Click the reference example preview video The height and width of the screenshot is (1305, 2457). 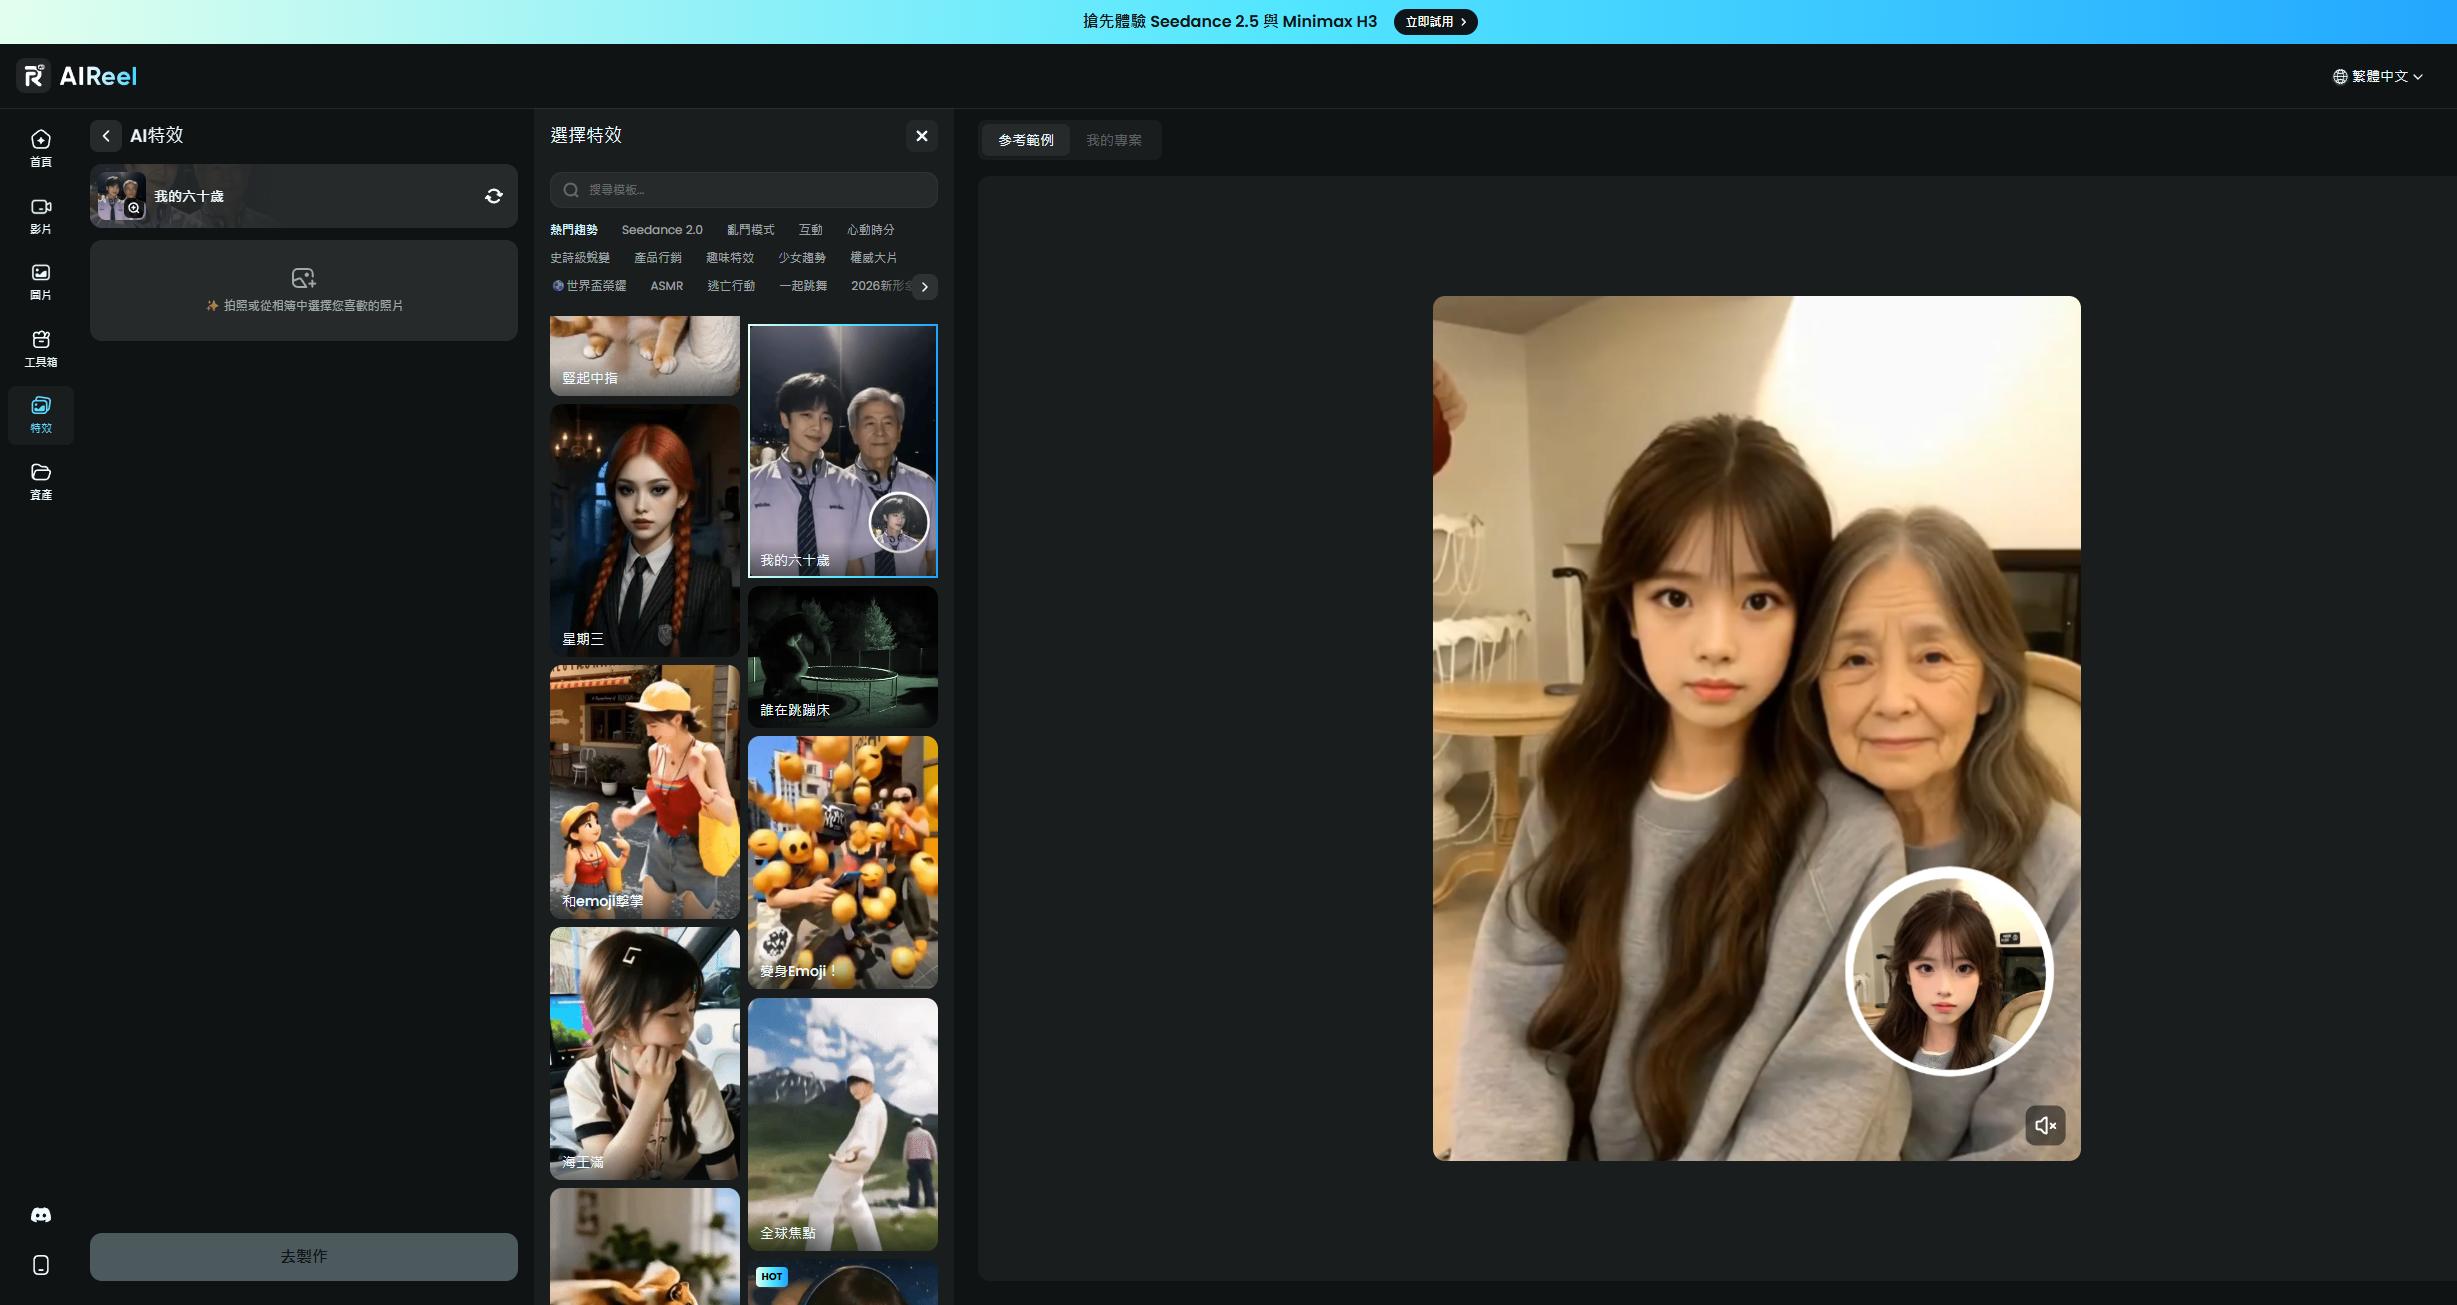point(1757,728)
